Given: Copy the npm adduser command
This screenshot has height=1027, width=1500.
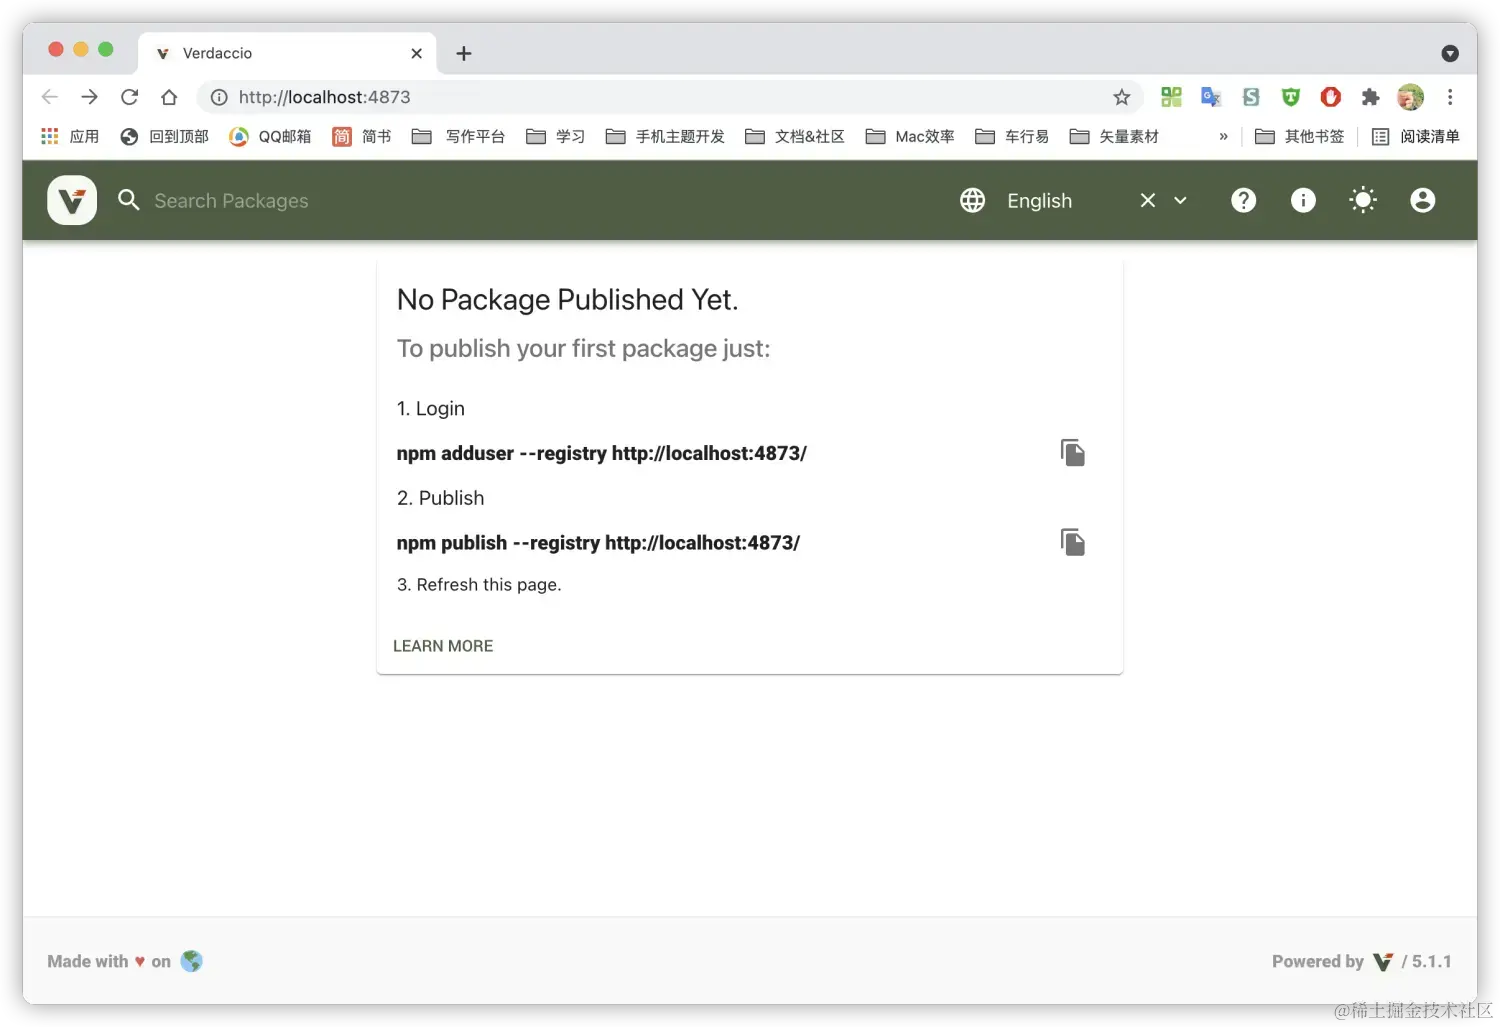Looking at the screenshot, I should (1073, 453).
